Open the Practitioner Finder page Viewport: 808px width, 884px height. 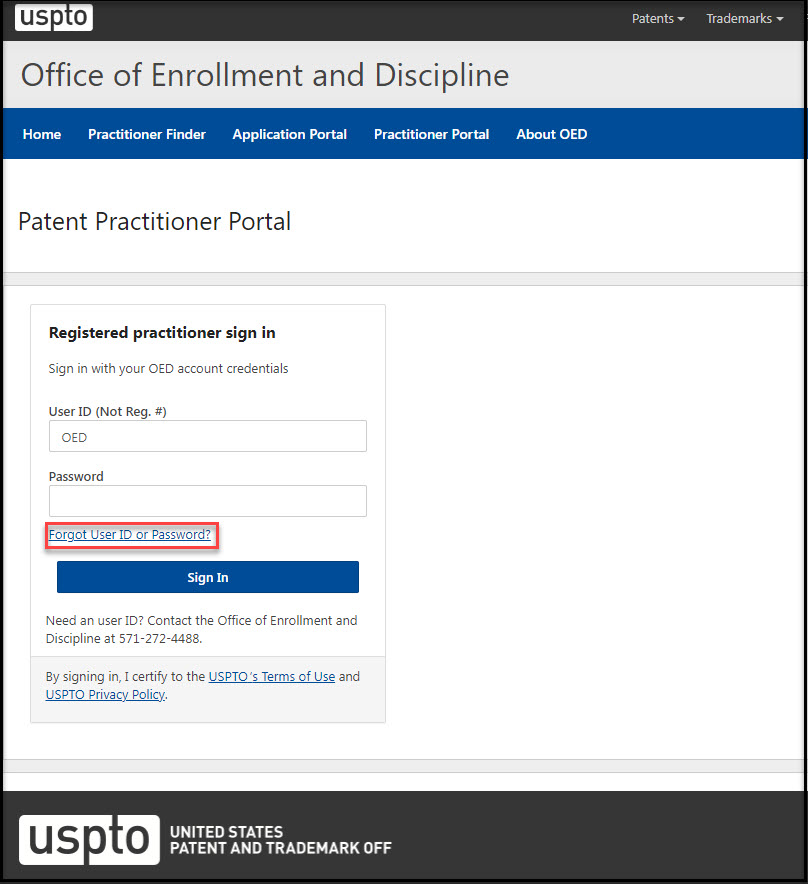pyautogui.click(x=147, y=134)
